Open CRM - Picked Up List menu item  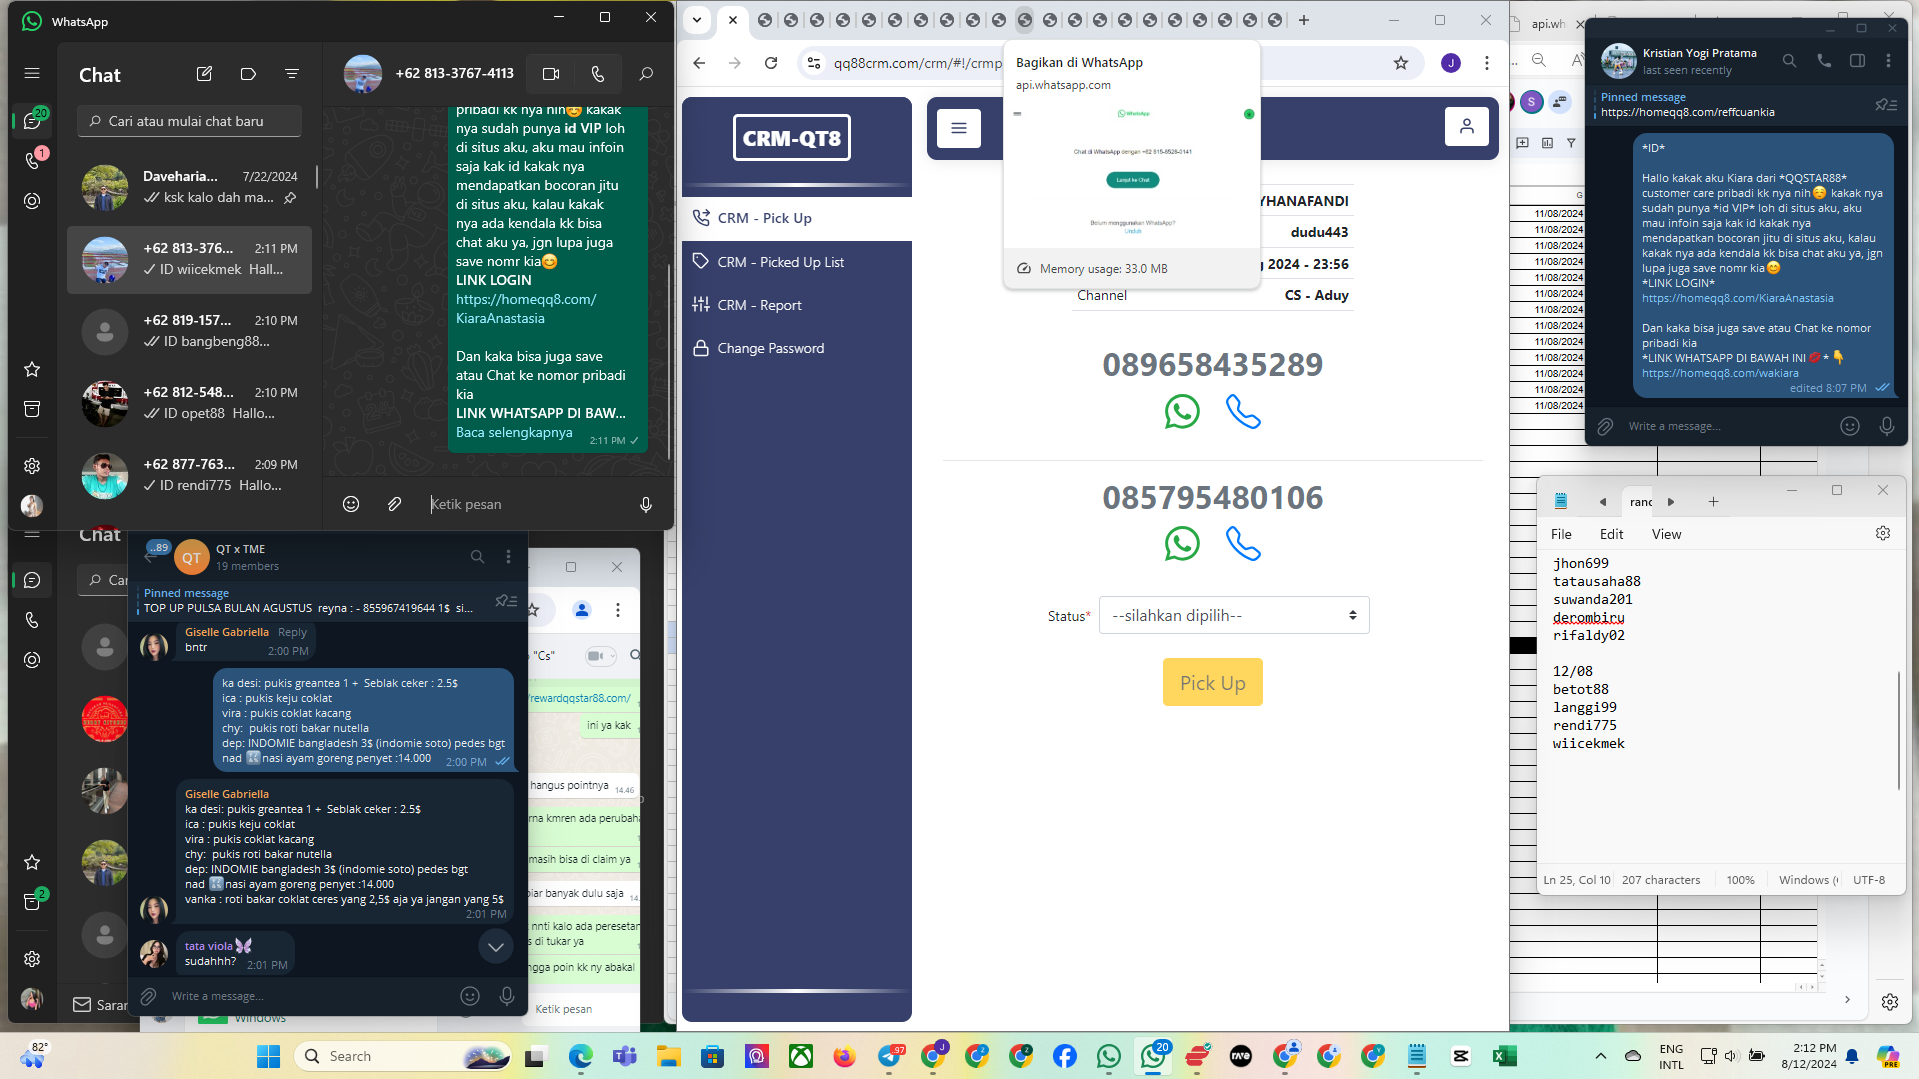click(x=797, y=262)
